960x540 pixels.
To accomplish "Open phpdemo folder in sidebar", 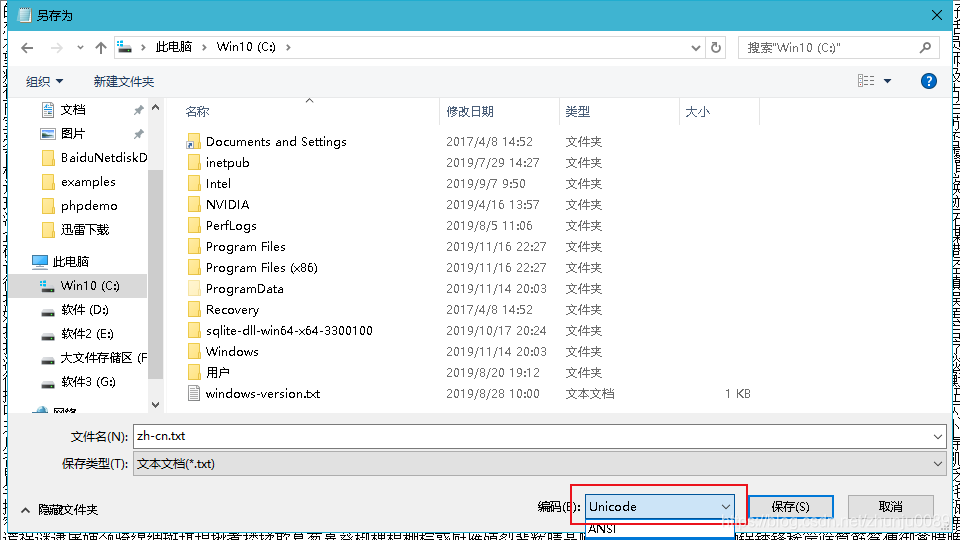I will tap(89, 206).
